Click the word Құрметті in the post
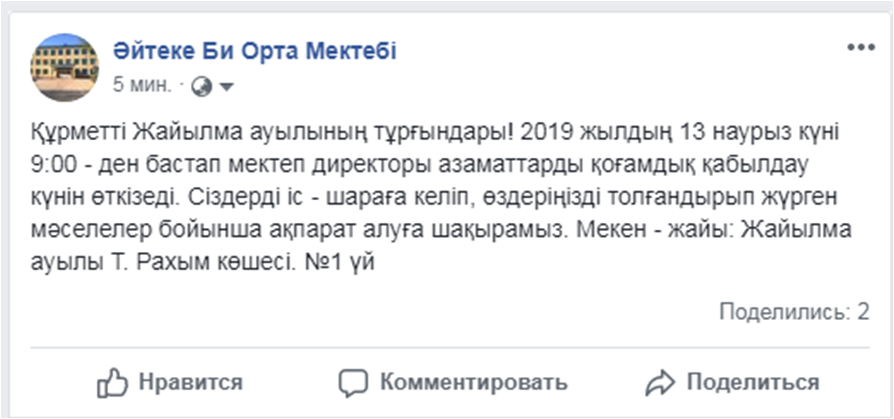 click(x=79, y=132)
